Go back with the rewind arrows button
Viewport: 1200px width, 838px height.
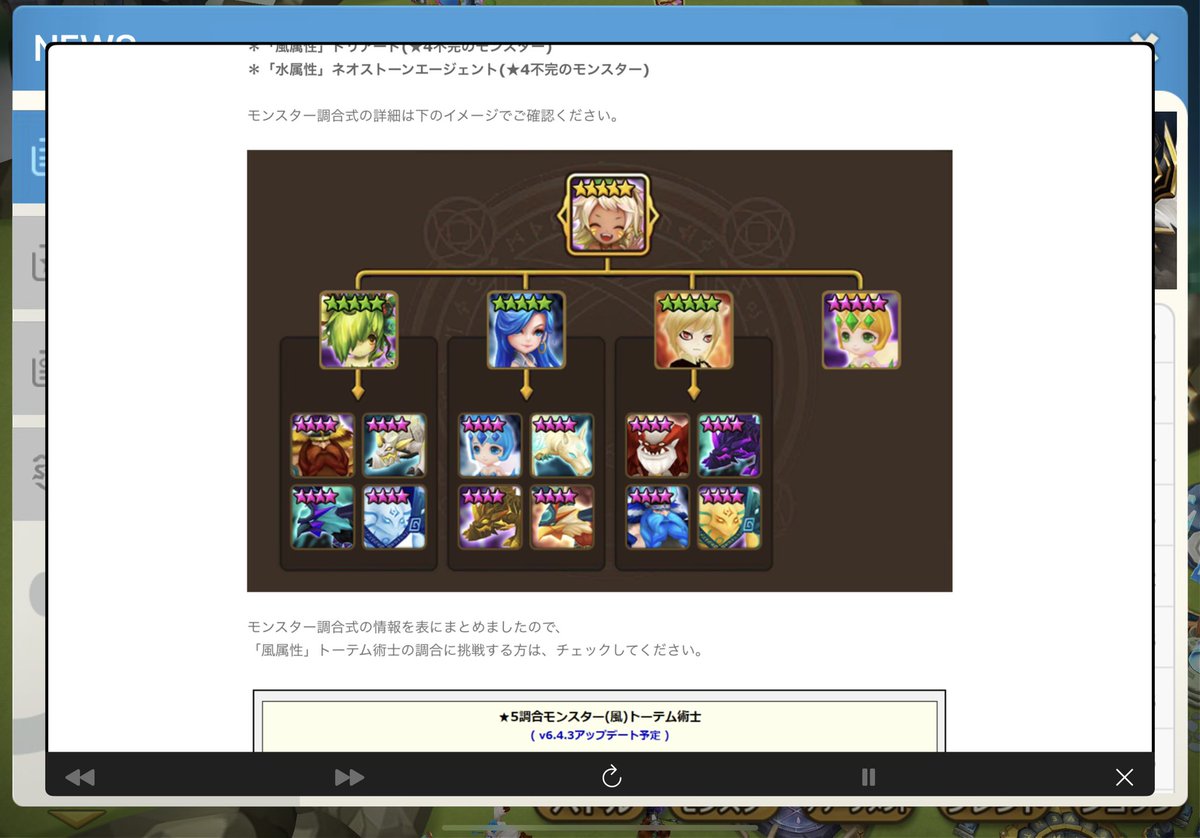pos(80,777)
